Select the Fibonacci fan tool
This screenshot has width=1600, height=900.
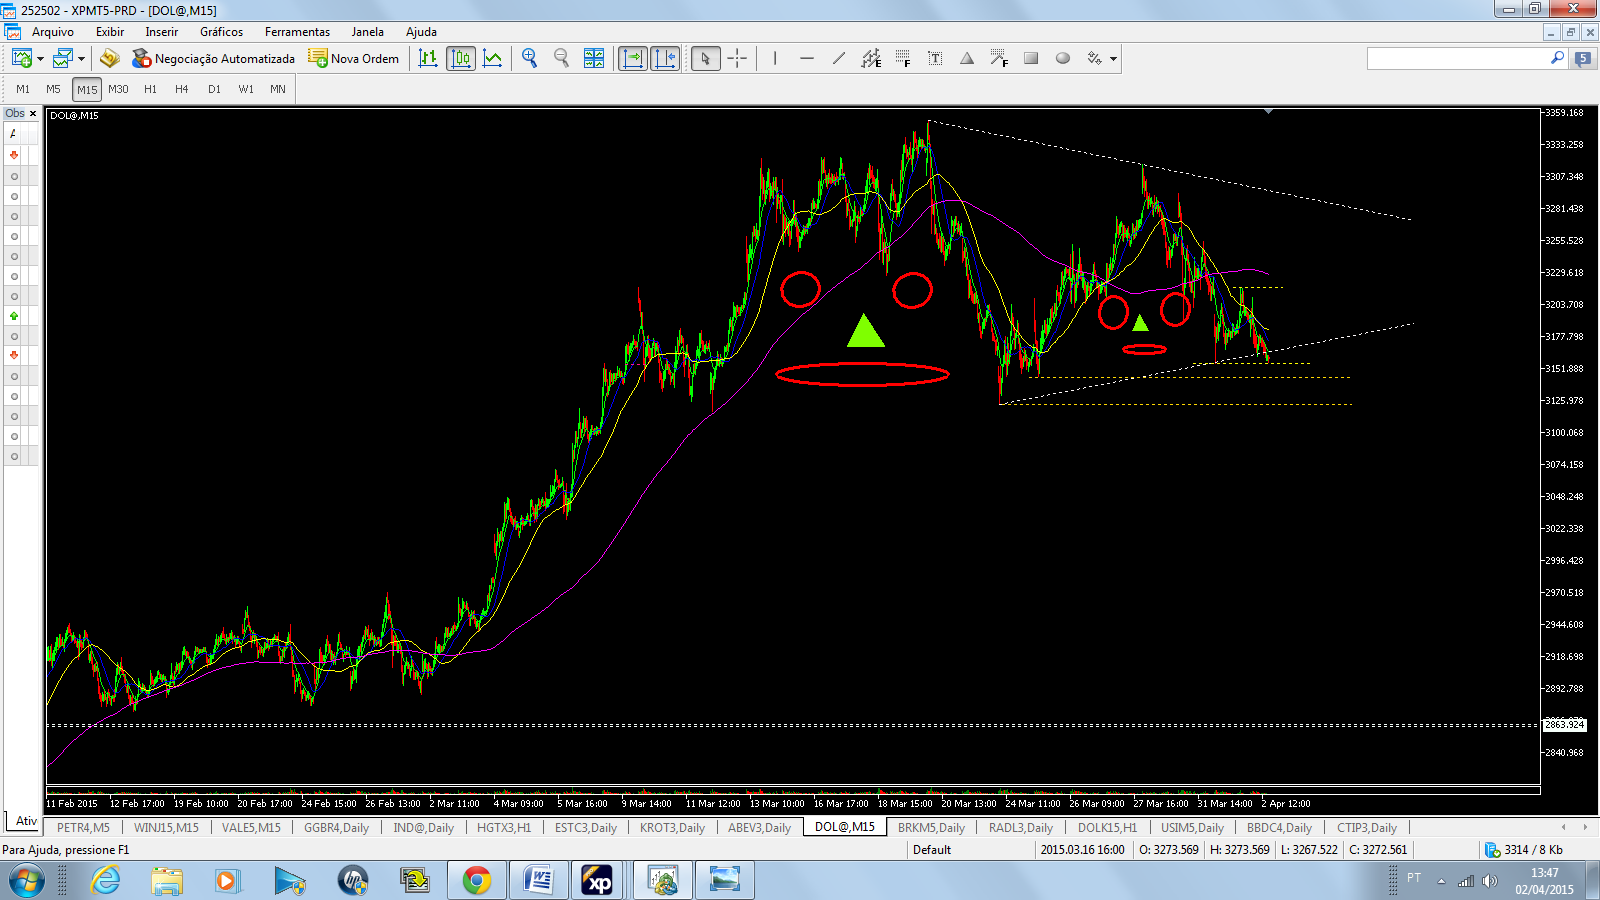[x=999, y=58]
